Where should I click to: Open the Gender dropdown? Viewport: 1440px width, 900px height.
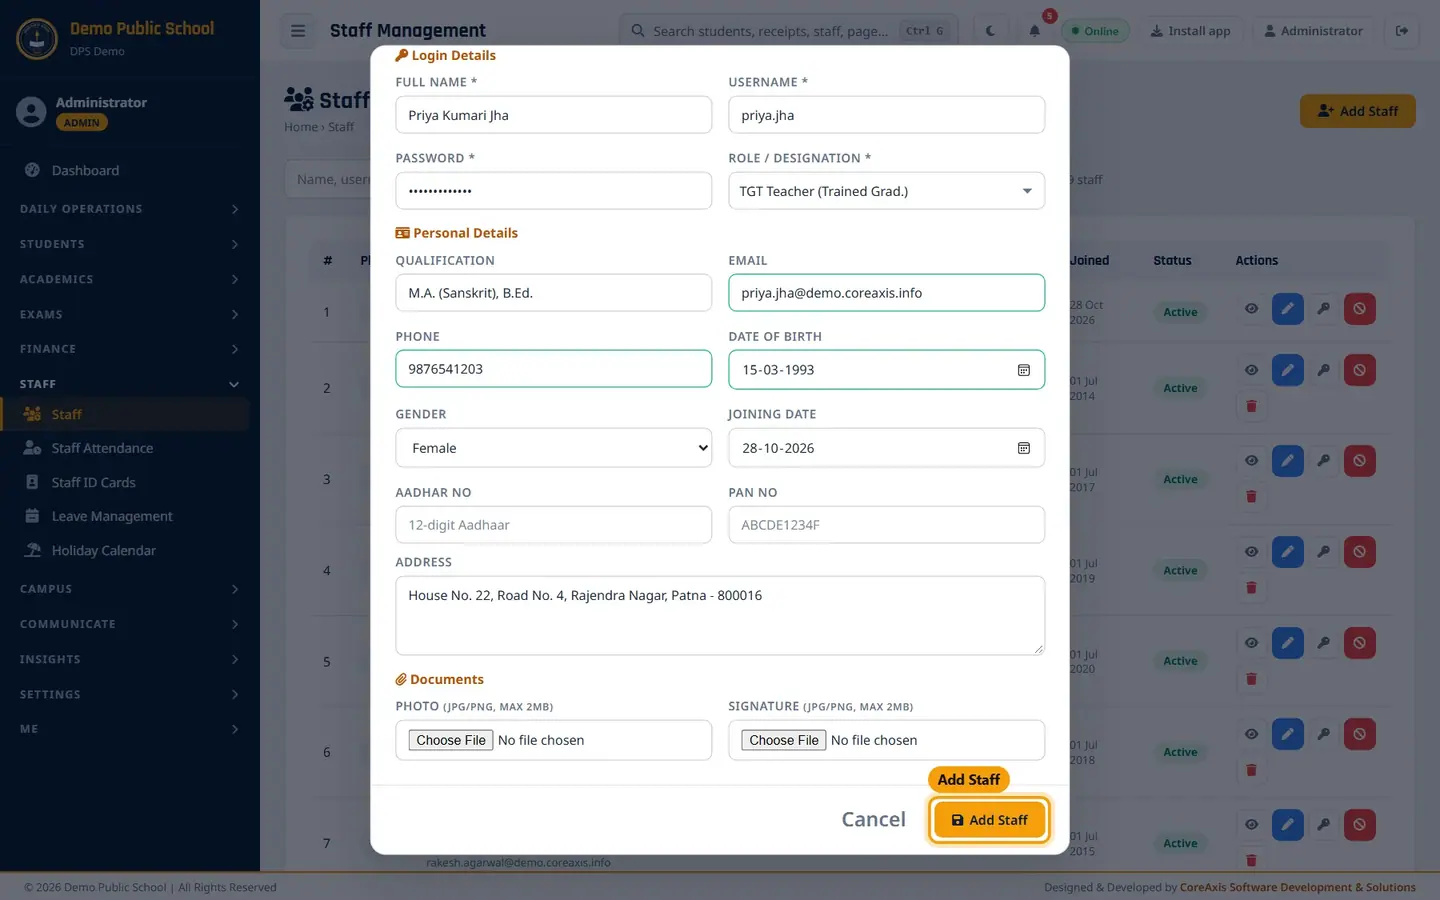coord(554,448)
